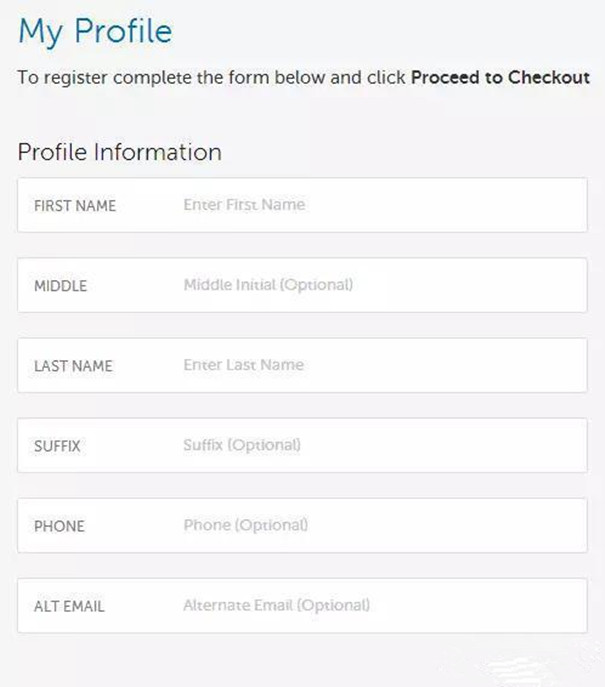Click the MIDDLE field label
605x687 pixels.
[x=61, y=286]
